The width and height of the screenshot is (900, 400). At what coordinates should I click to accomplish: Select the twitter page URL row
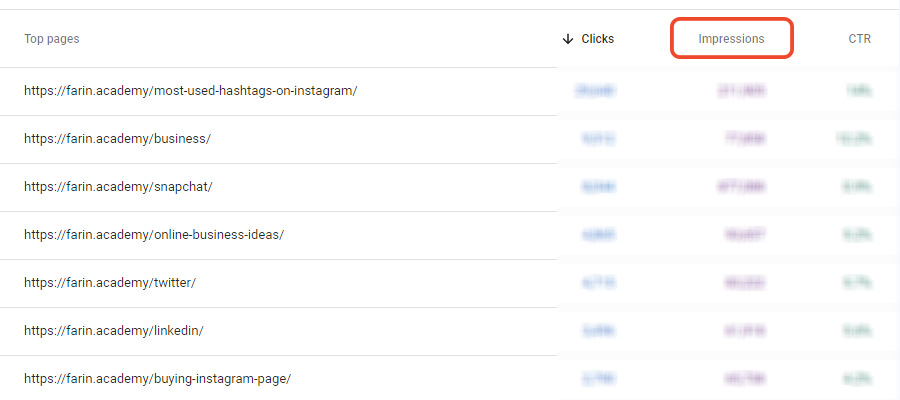[x=109, y=283]
